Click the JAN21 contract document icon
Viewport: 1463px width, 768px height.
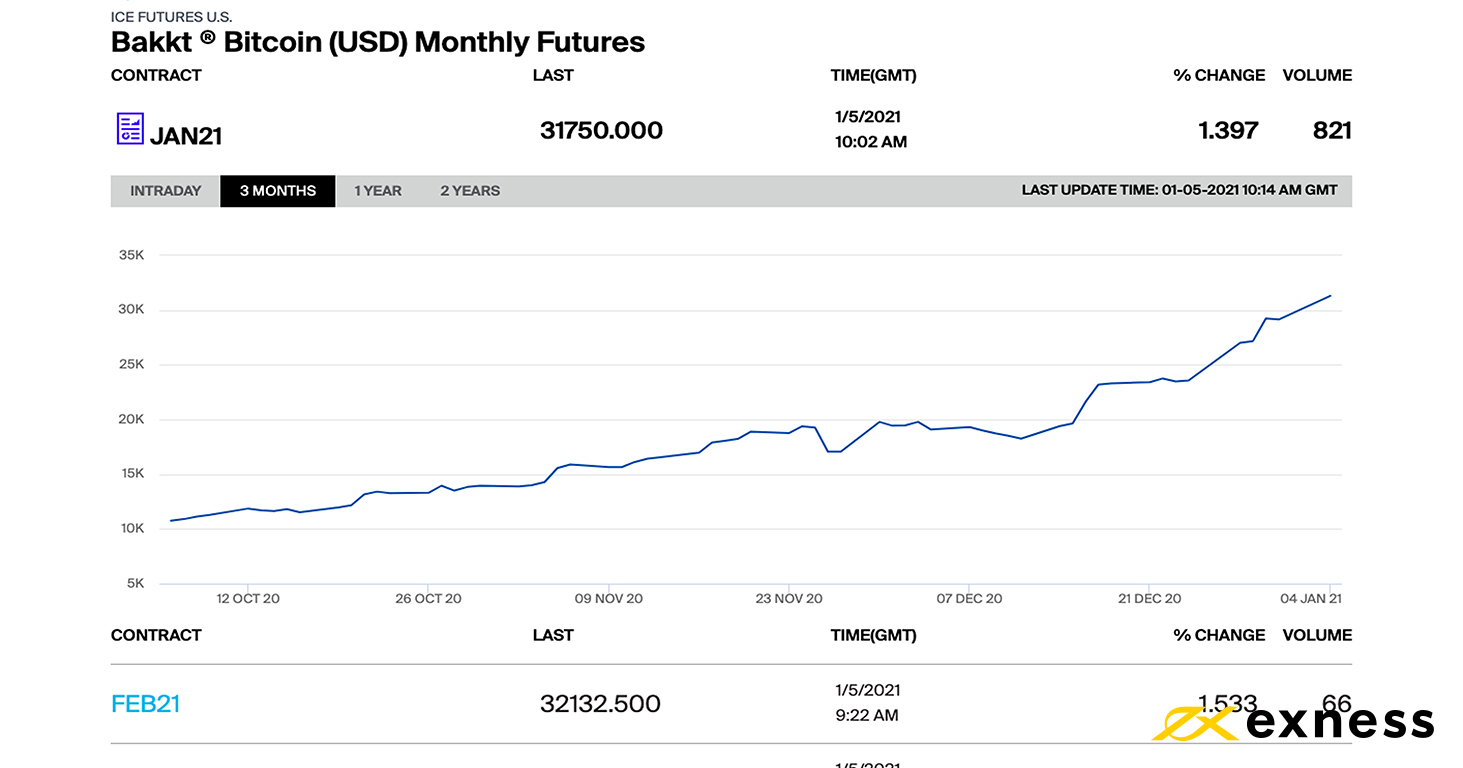click(130, 129)
